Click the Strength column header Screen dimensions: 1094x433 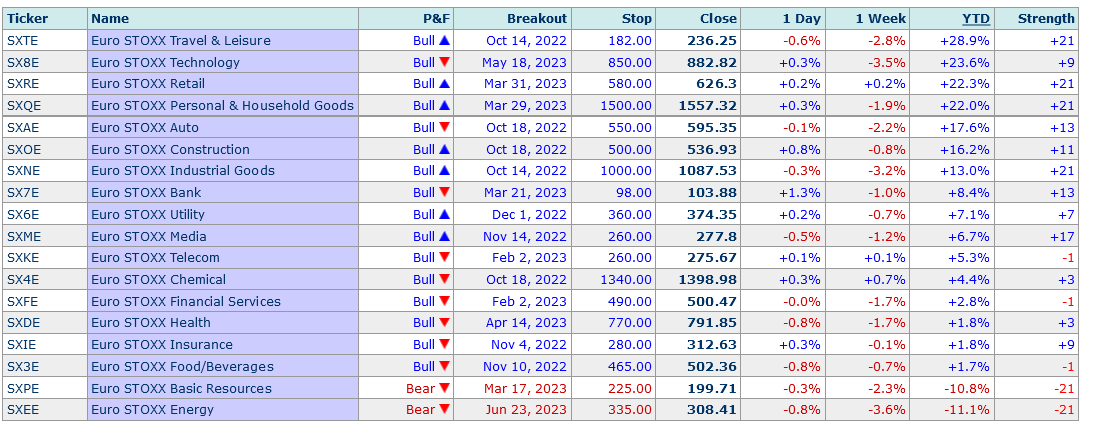click(x=1046, y=19)
